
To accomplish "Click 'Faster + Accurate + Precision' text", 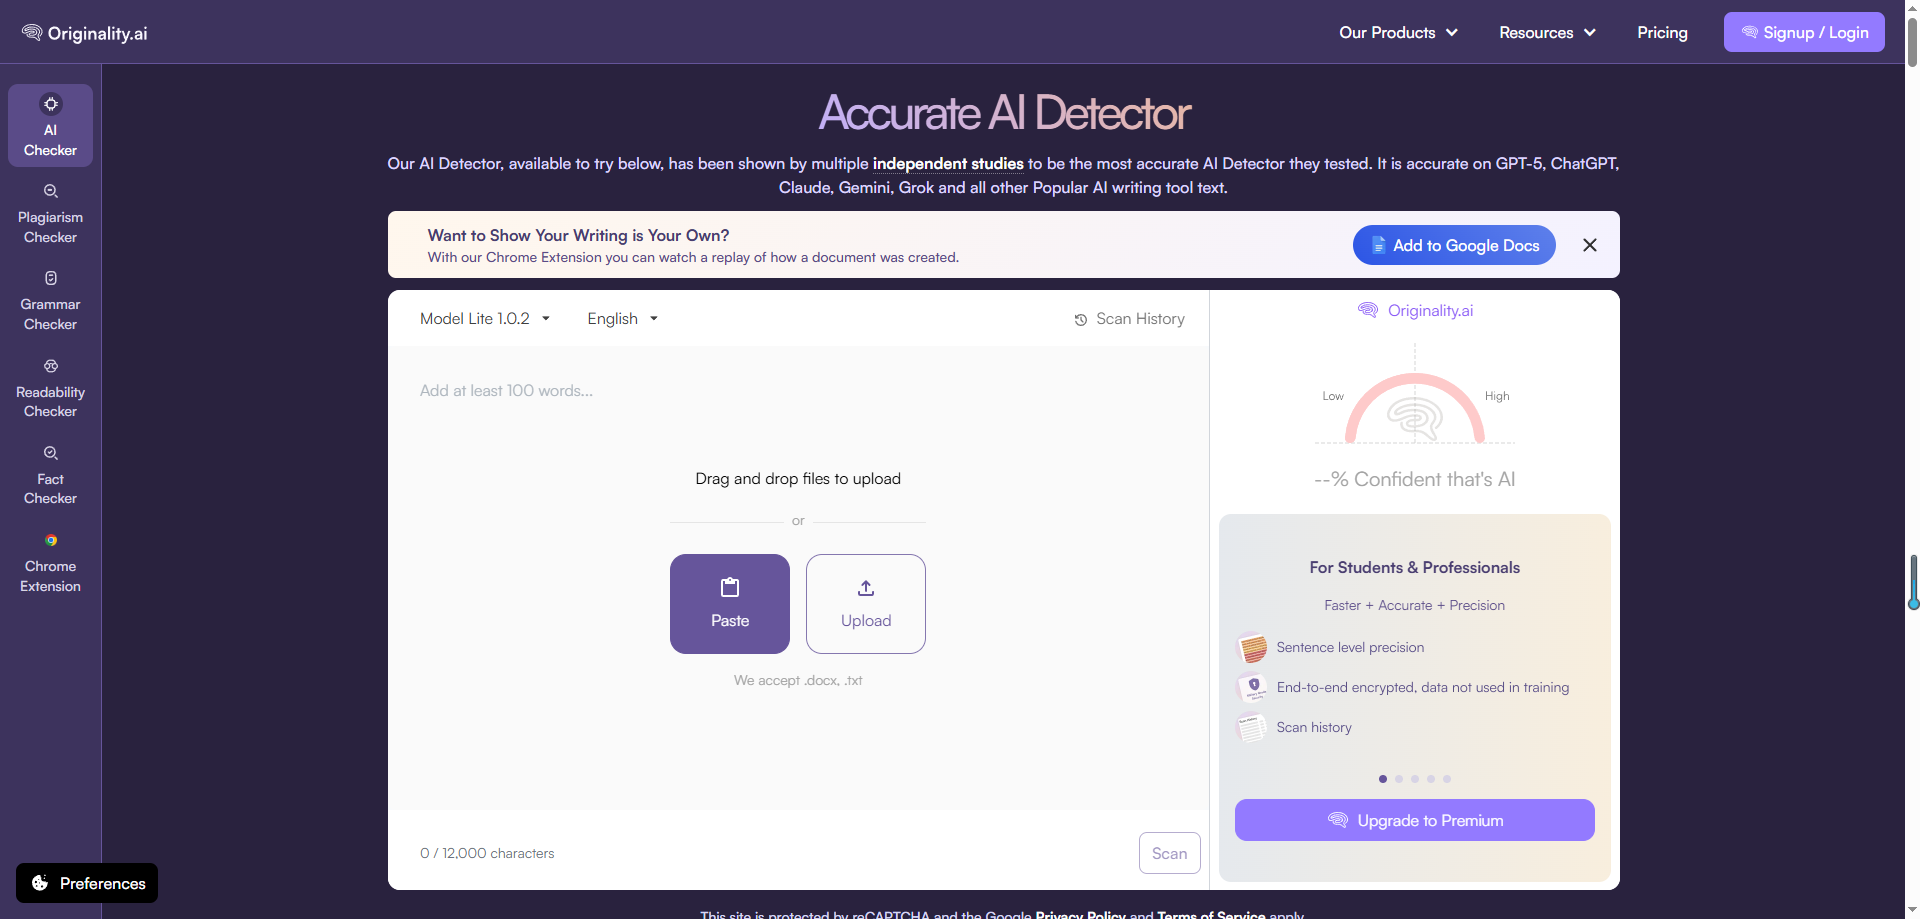I will tap(1415, 605).
